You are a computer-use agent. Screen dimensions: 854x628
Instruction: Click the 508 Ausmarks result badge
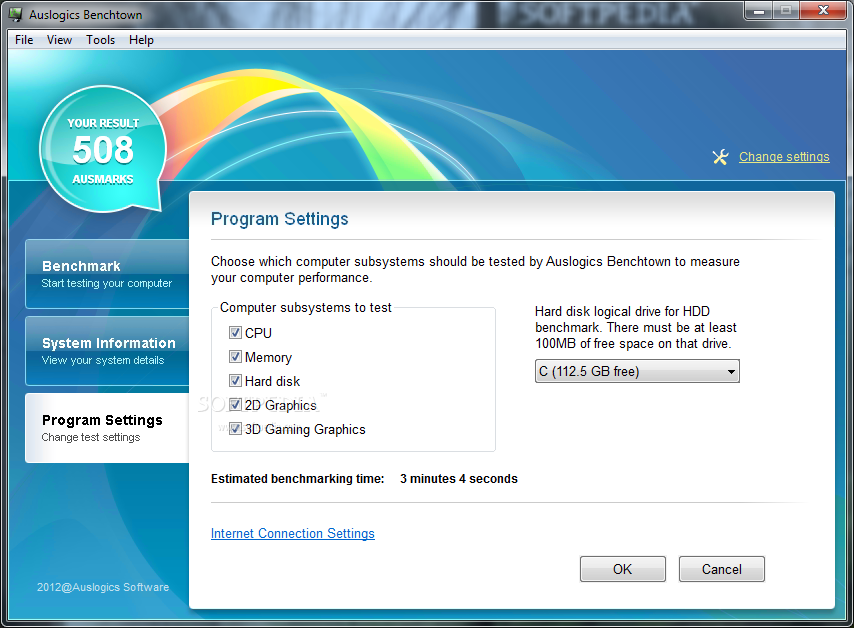pos(103,149)
